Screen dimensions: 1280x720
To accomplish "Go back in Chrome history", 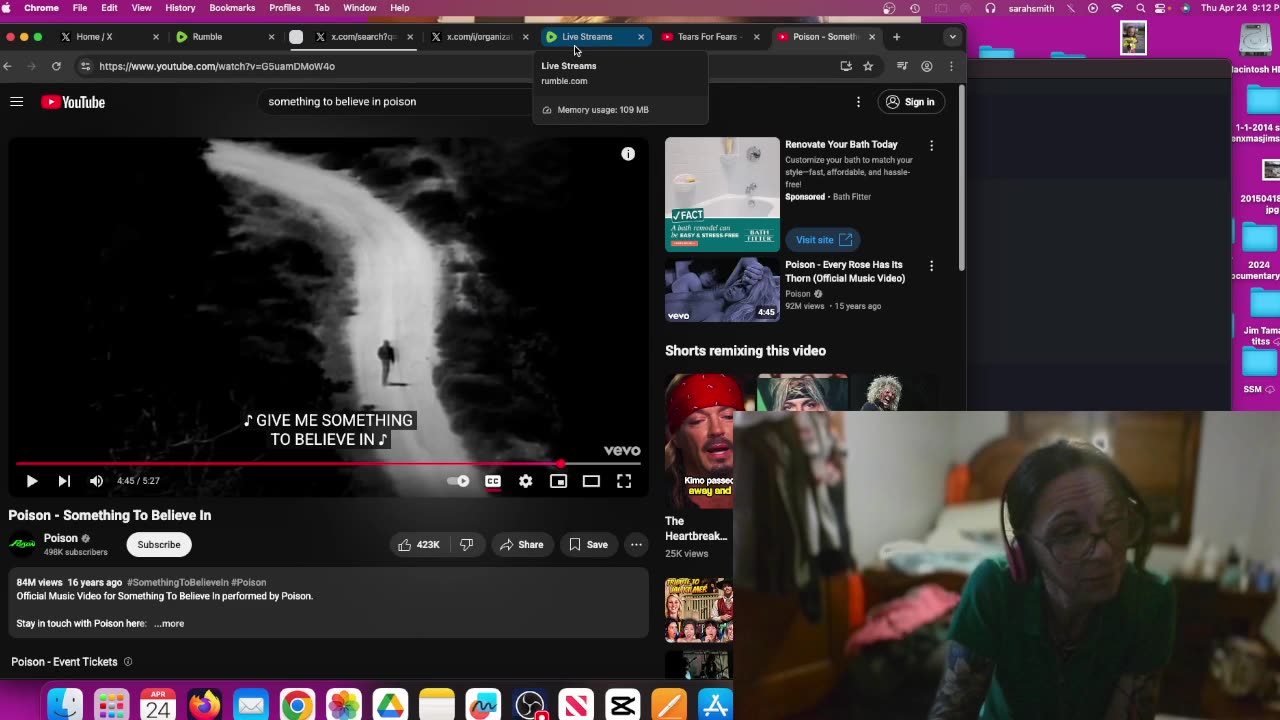I will (8, 66).
